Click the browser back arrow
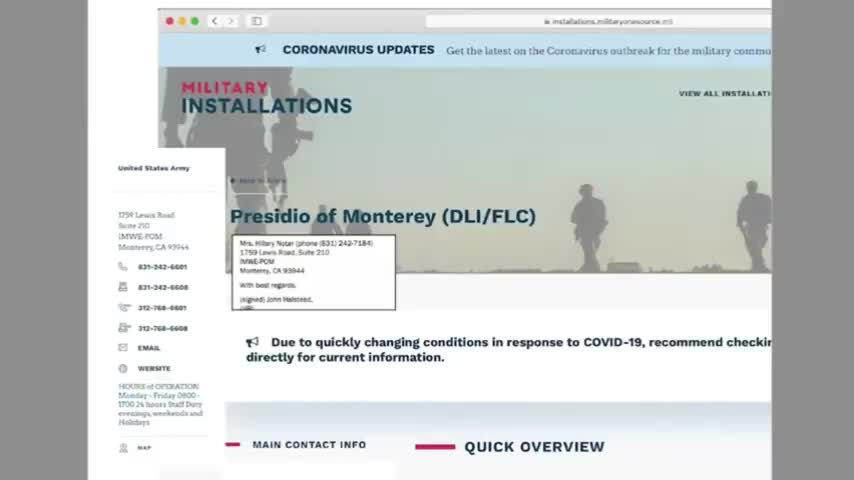 (x=215, y=21)
